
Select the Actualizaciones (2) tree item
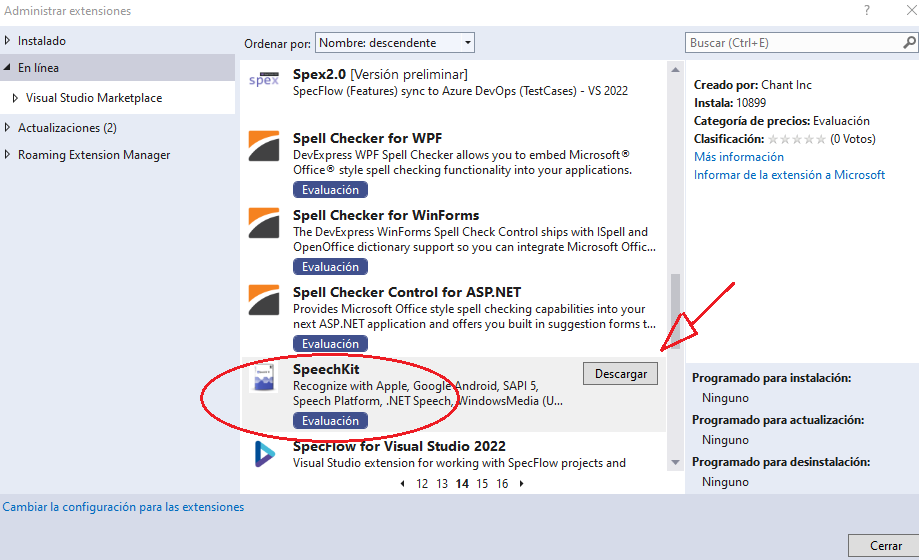67,128
